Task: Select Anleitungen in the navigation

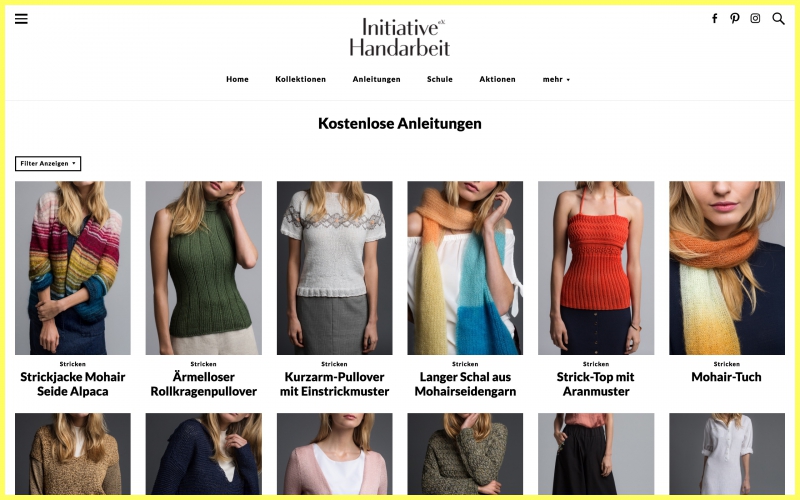Action: [377, 79]
